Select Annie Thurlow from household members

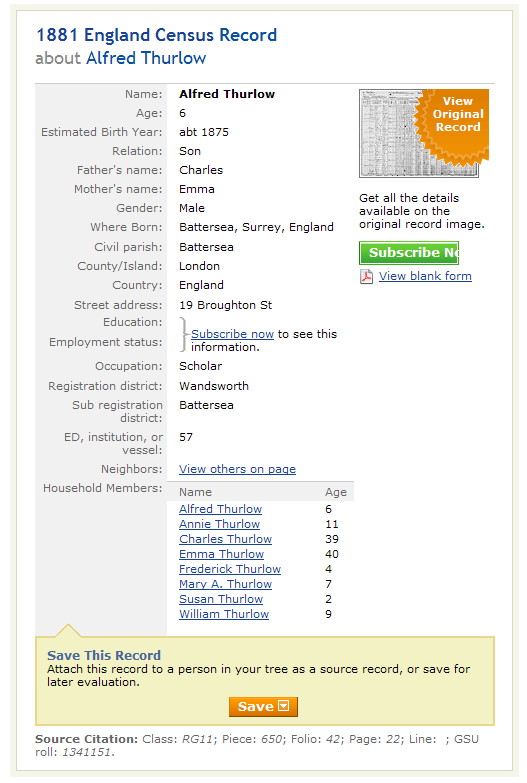(219, 524)
